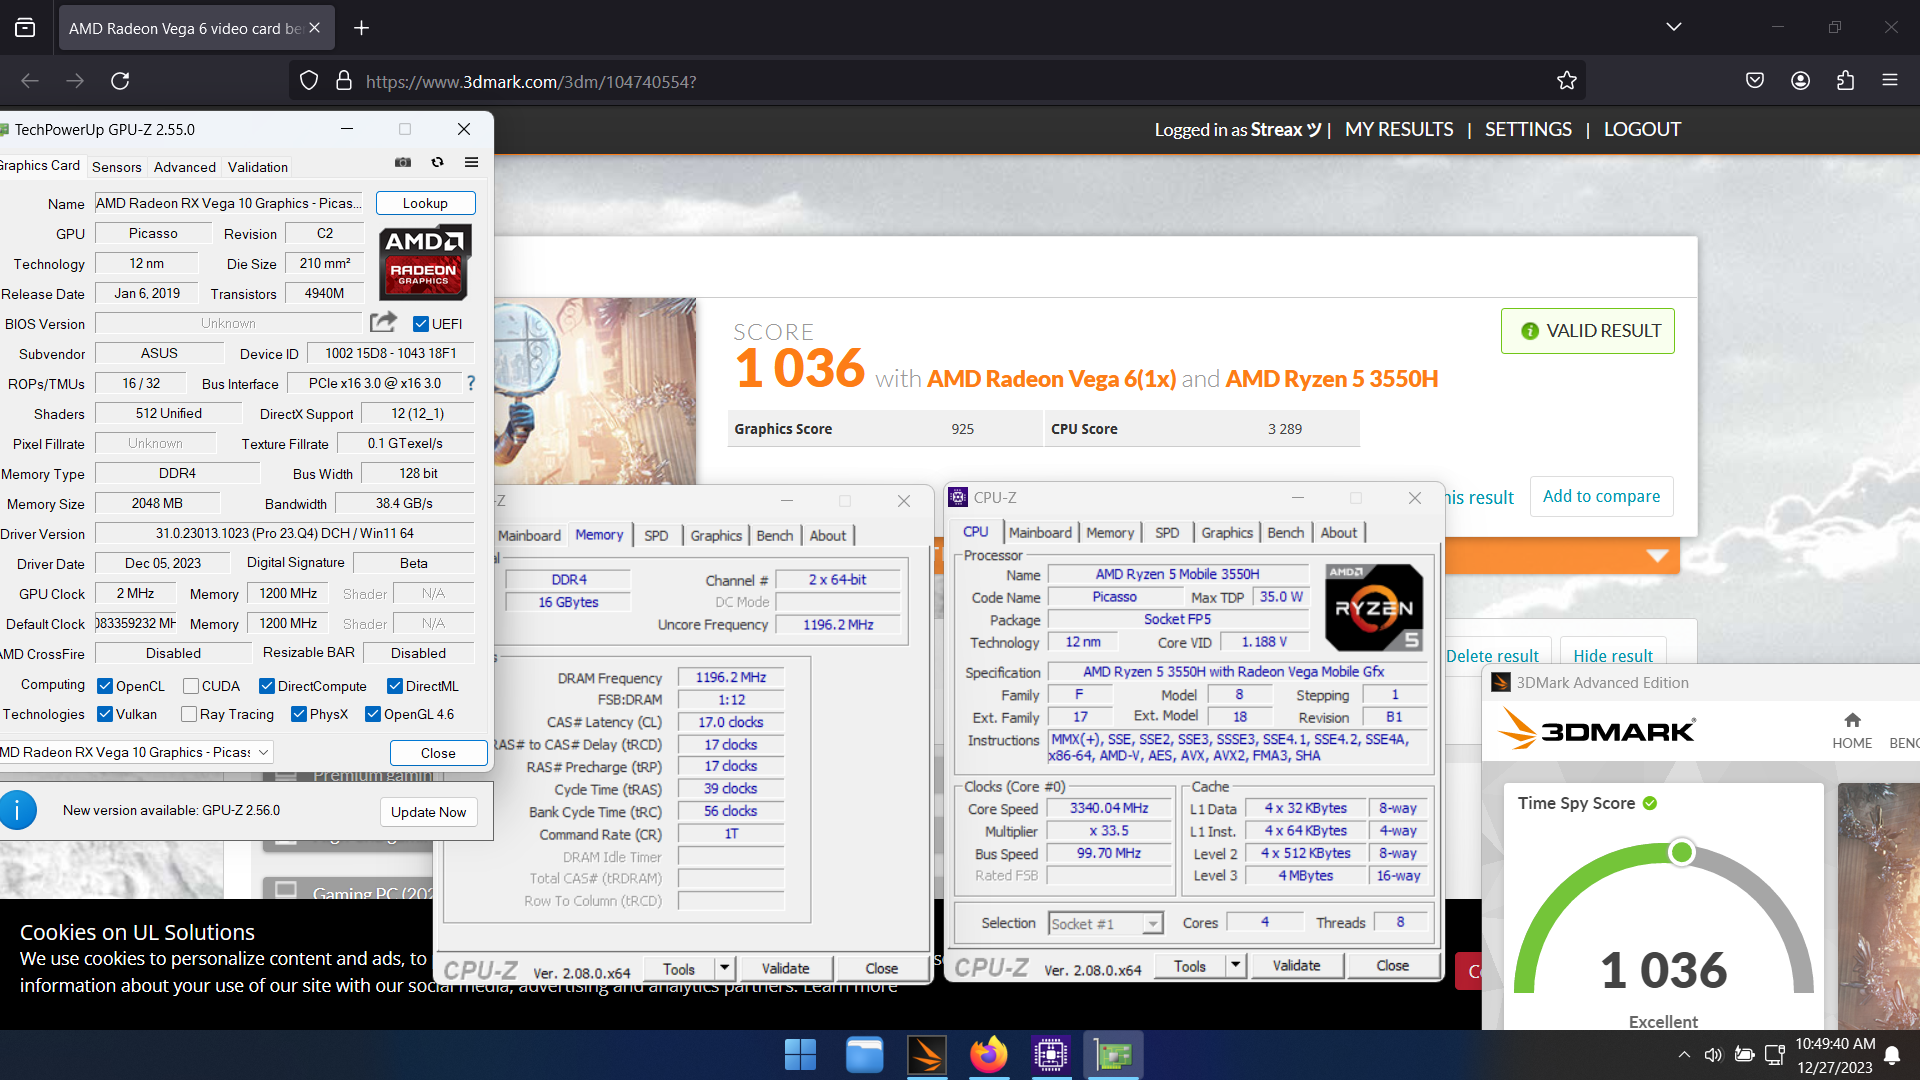
Task: Open the Firefox application menu
Action: click(x=1890, y=81)
